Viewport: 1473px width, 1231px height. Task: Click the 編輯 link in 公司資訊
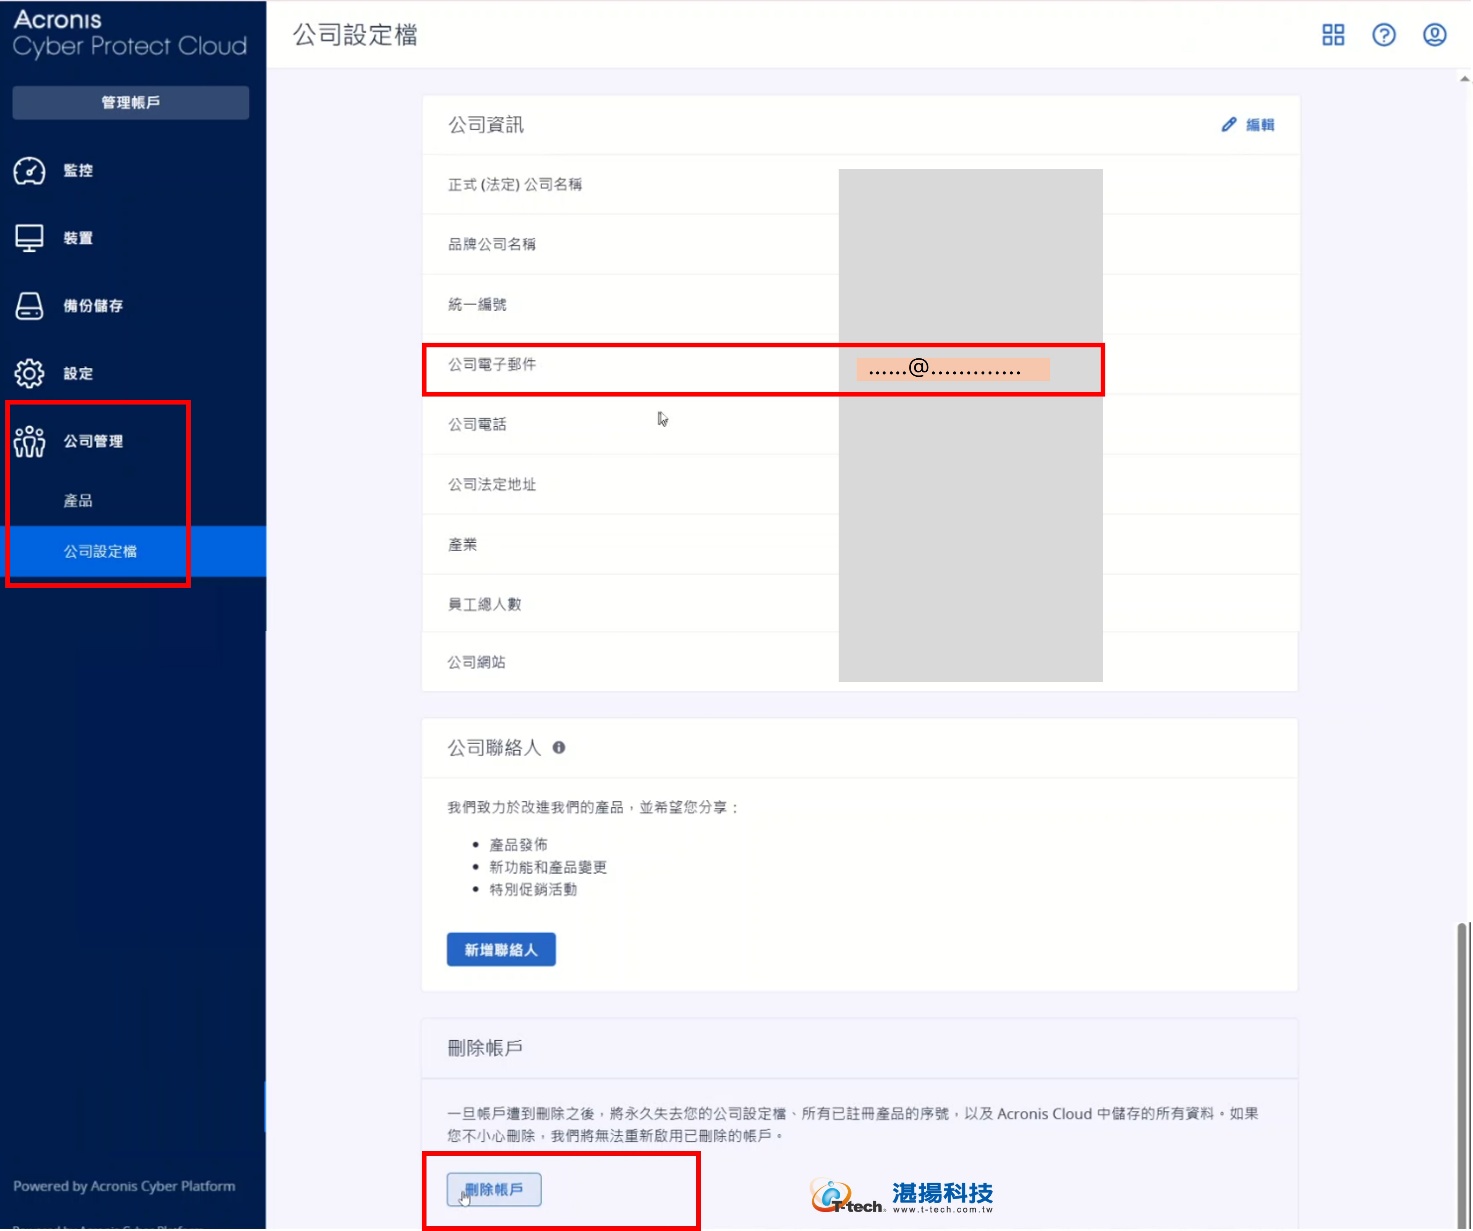tap(1260, 125)
